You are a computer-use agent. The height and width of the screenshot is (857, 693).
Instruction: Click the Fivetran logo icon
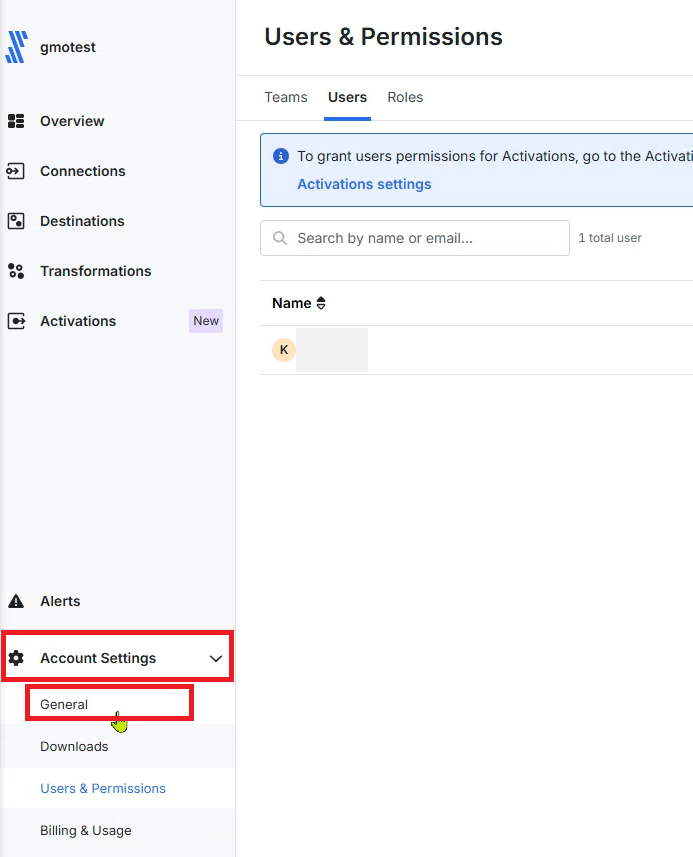[16, 47]
